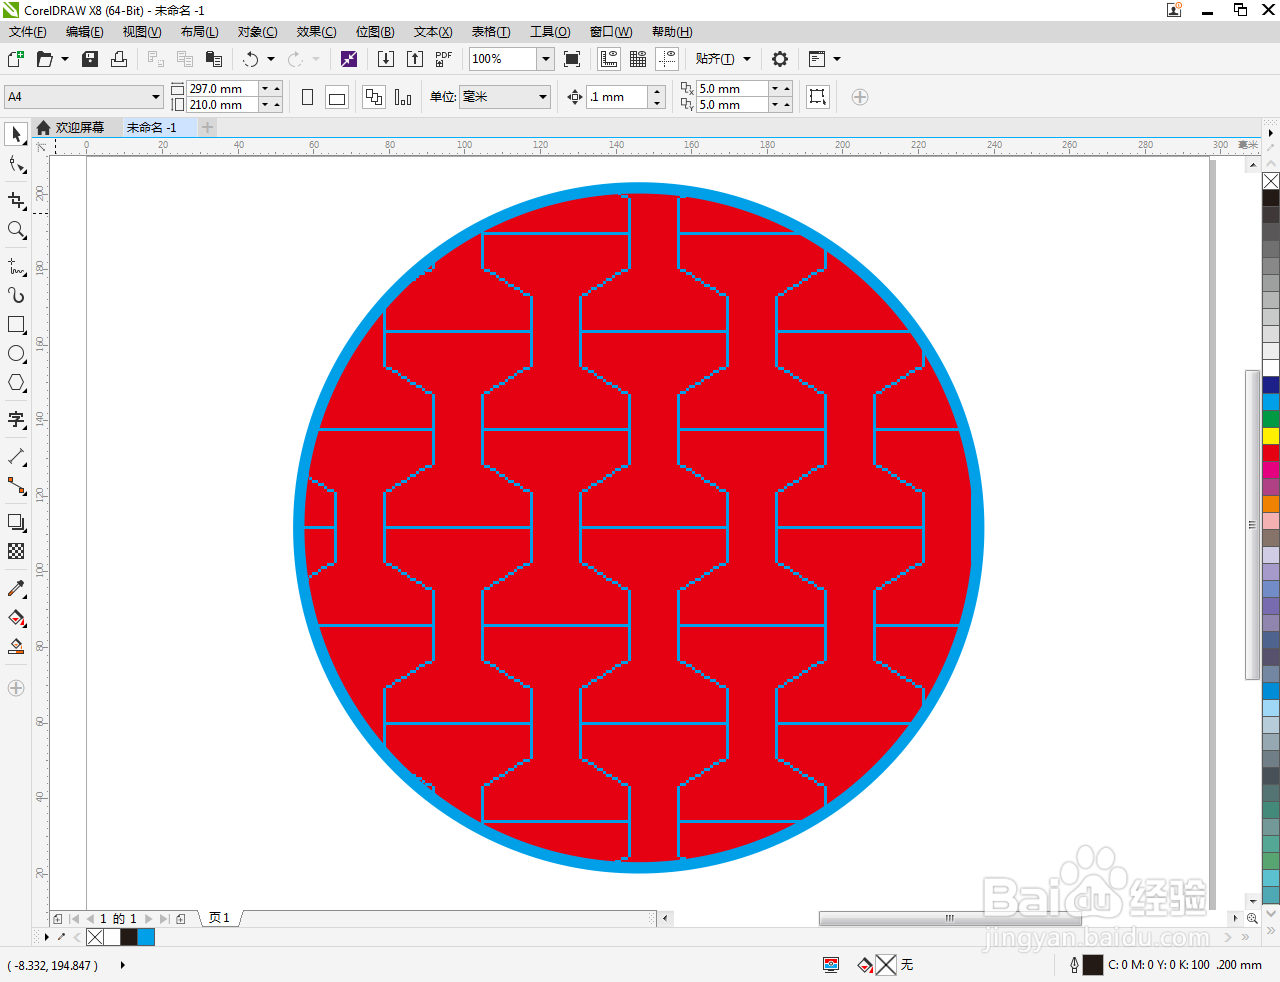Pick the red swatch in color palette
The image size is (1280, 982).
pyautogui.click(x=1271, y=453)
